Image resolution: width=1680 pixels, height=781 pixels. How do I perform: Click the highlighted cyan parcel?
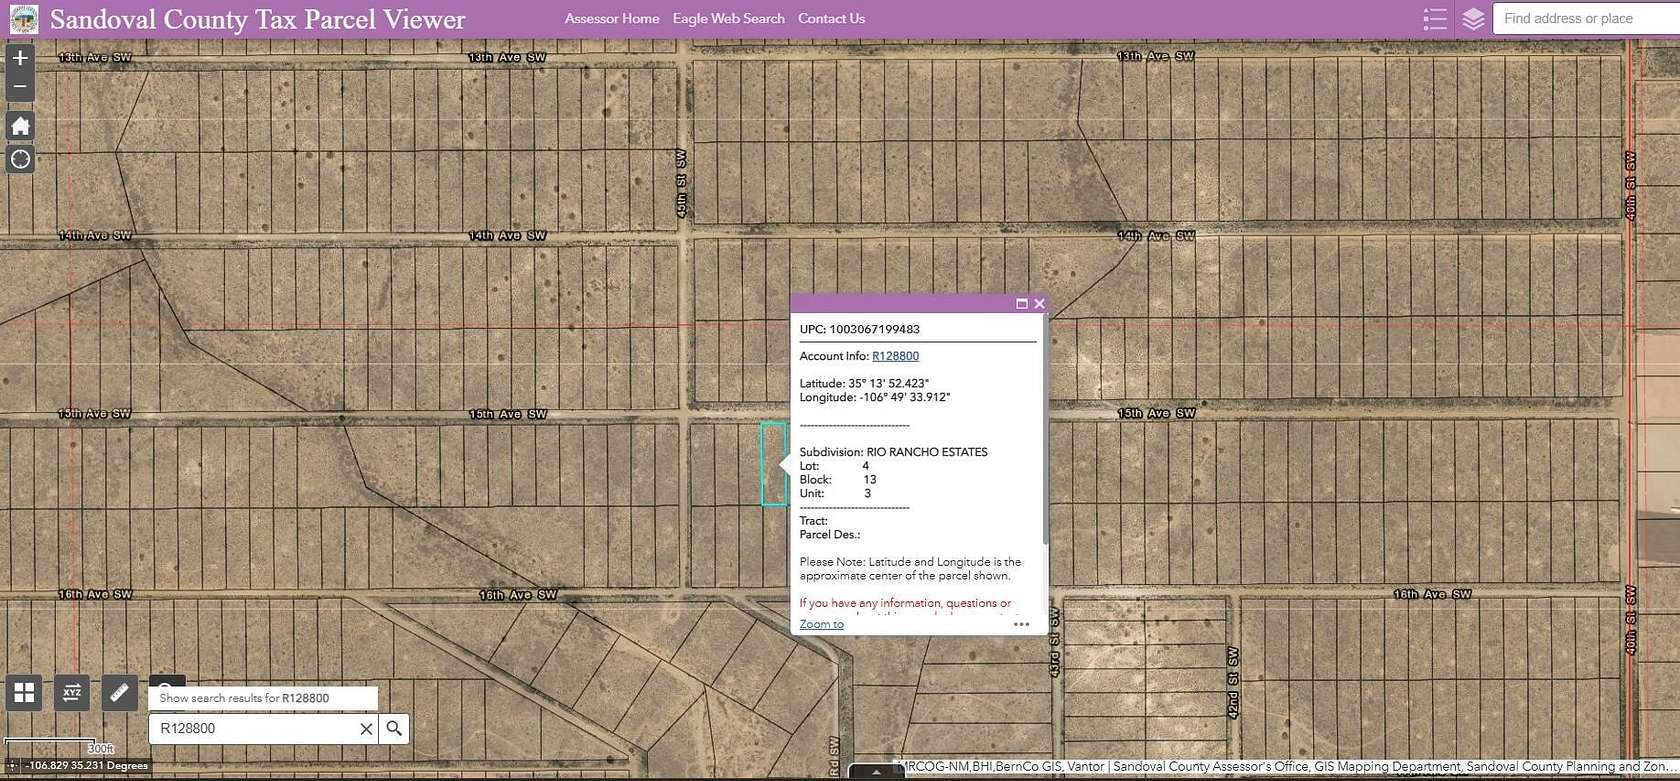pyautogui.click(x=773, y=464)
